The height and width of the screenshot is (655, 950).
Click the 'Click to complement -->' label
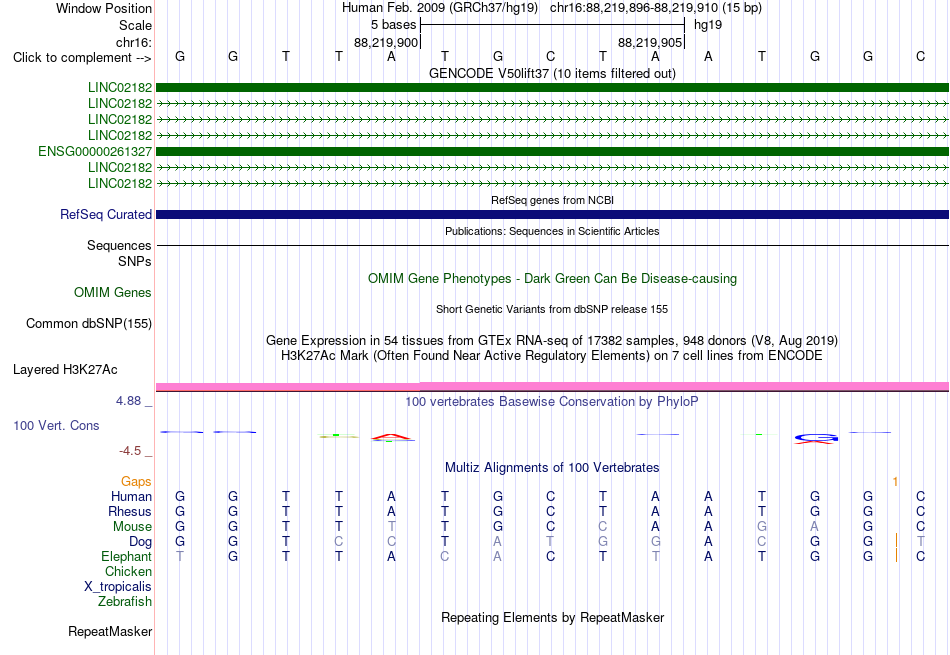[x=82, y=58]
